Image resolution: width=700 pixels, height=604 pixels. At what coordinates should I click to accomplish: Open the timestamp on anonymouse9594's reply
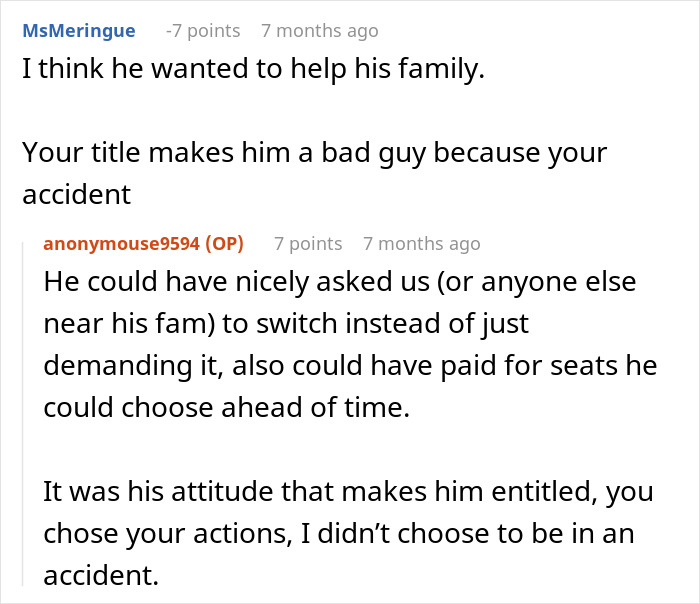(421, 243)
